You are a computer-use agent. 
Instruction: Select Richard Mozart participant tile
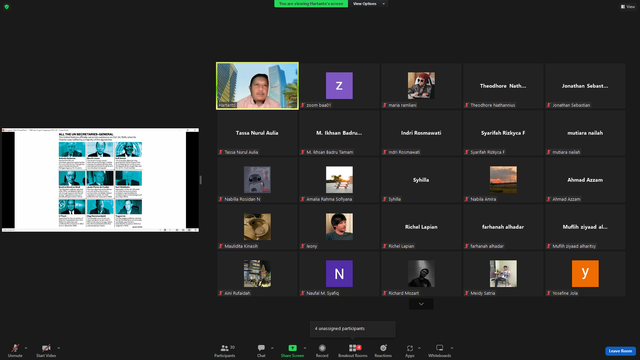coord(421,273)
